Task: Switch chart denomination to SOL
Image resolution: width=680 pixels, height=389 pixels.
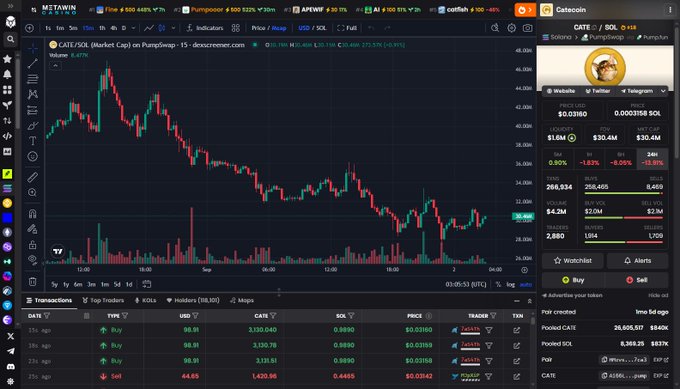Action: pos(321,28)
